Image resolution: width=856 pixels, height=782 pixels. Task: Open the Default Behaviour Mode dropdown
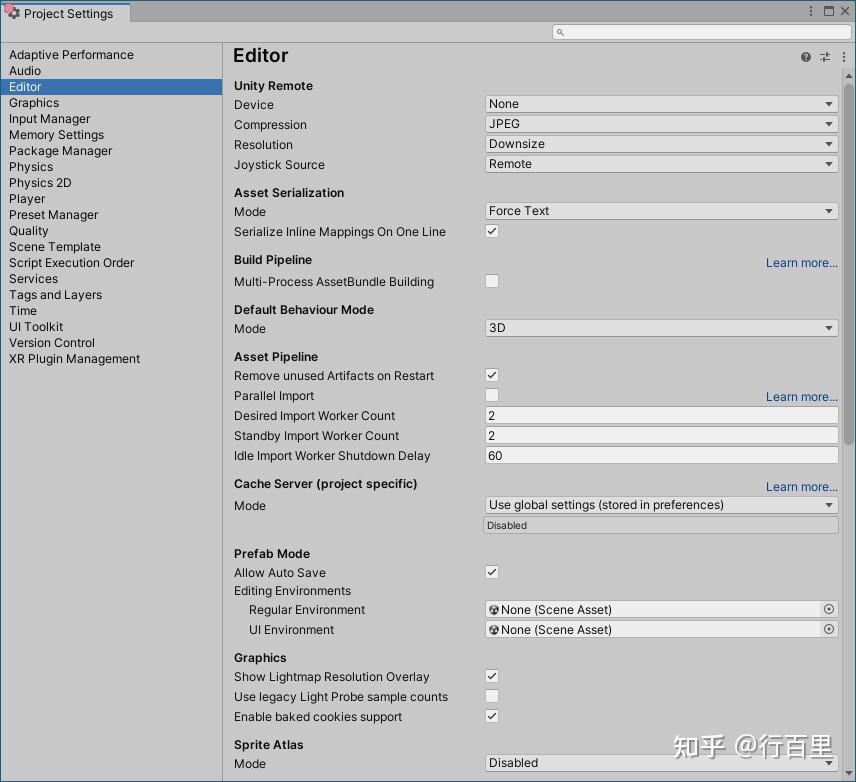[661, 328]
